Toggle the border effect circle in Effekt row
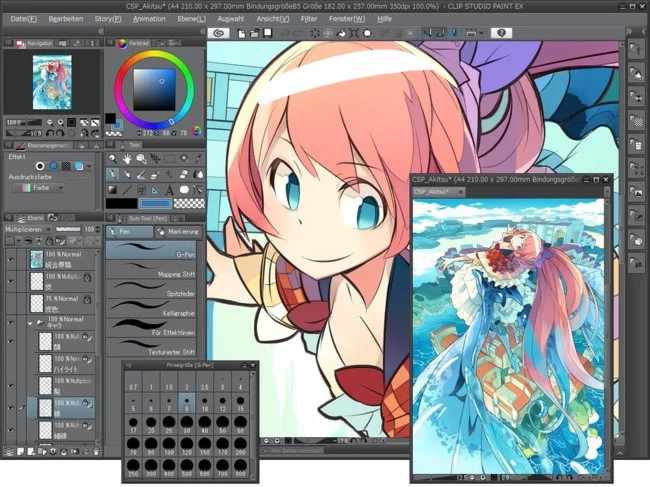Screen dimensions: 650x487 point(40,166)
